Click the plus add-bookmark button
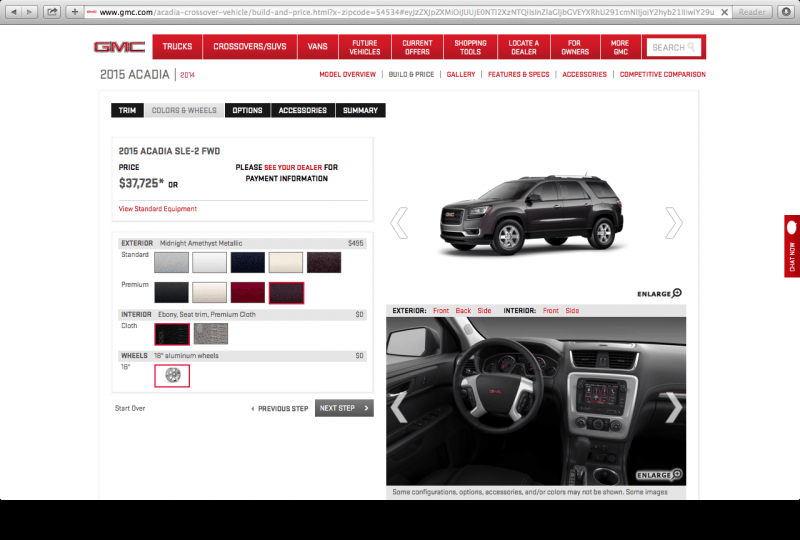This screenshot has height=540, width=800. pyautogui.click(x=74, y=11)
